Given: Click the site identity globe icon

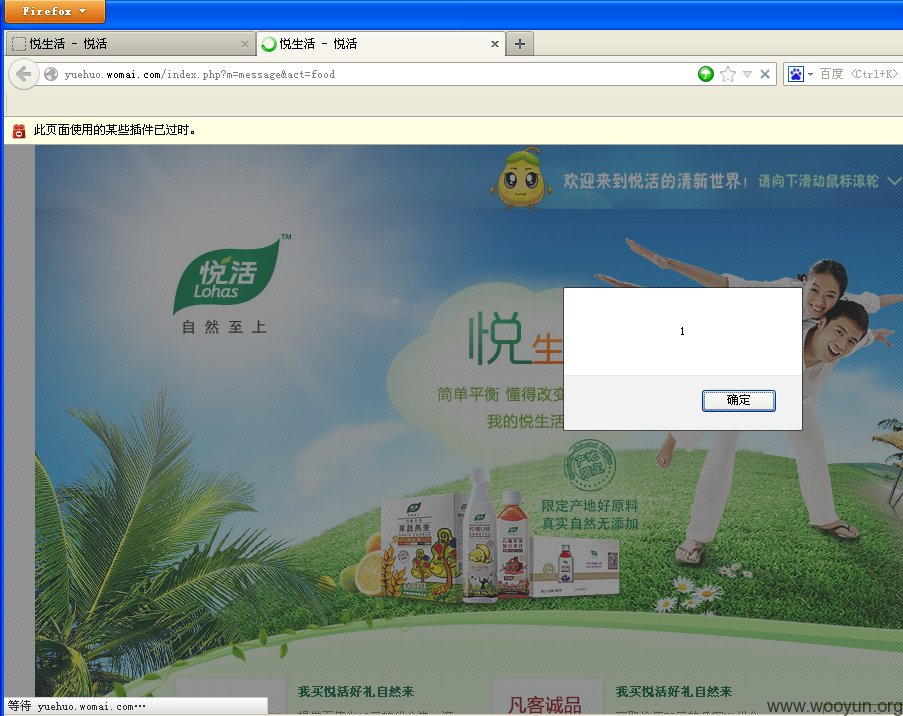Looking at the screenshot, I should [x=51, y=74].
